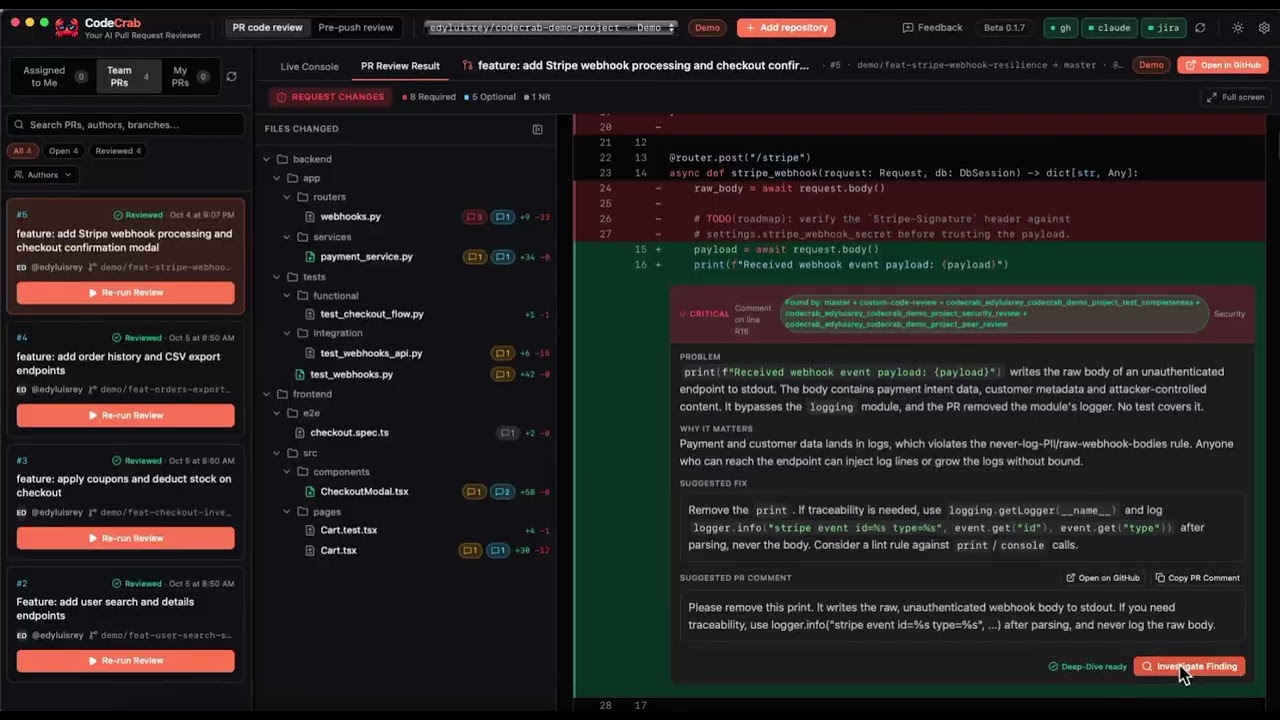Screen dimensions: 1280x720
Task: Open settings gear icon
Action: tap(1264, 28)
